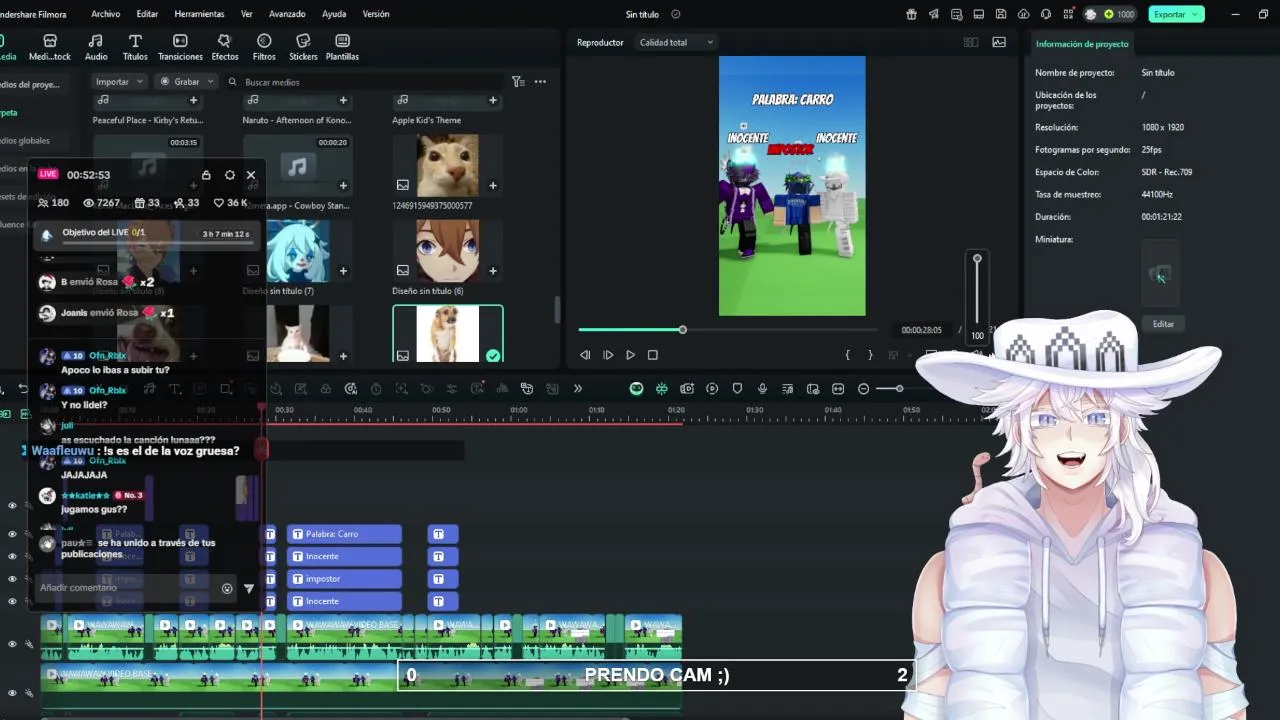Click the paper plane share icon

pos(934,14)
